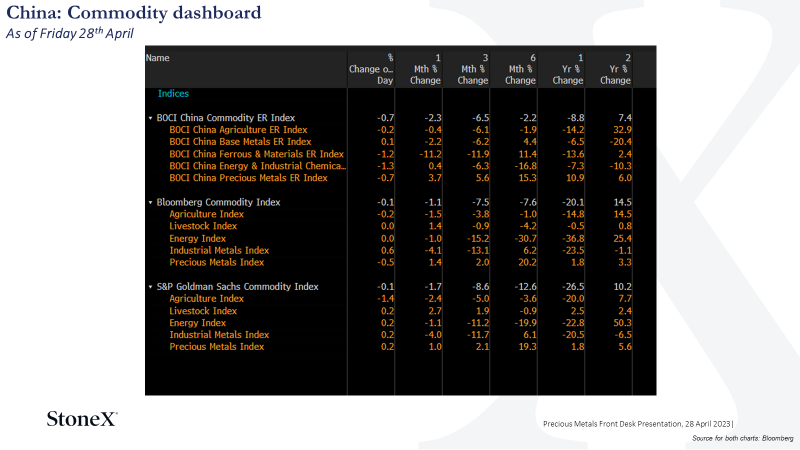Collapse the S&P Goldman Sachs Commodity Index group
The width and height of the screenshot is (800, 450).
pyautogui.click(x=151, y=287)
